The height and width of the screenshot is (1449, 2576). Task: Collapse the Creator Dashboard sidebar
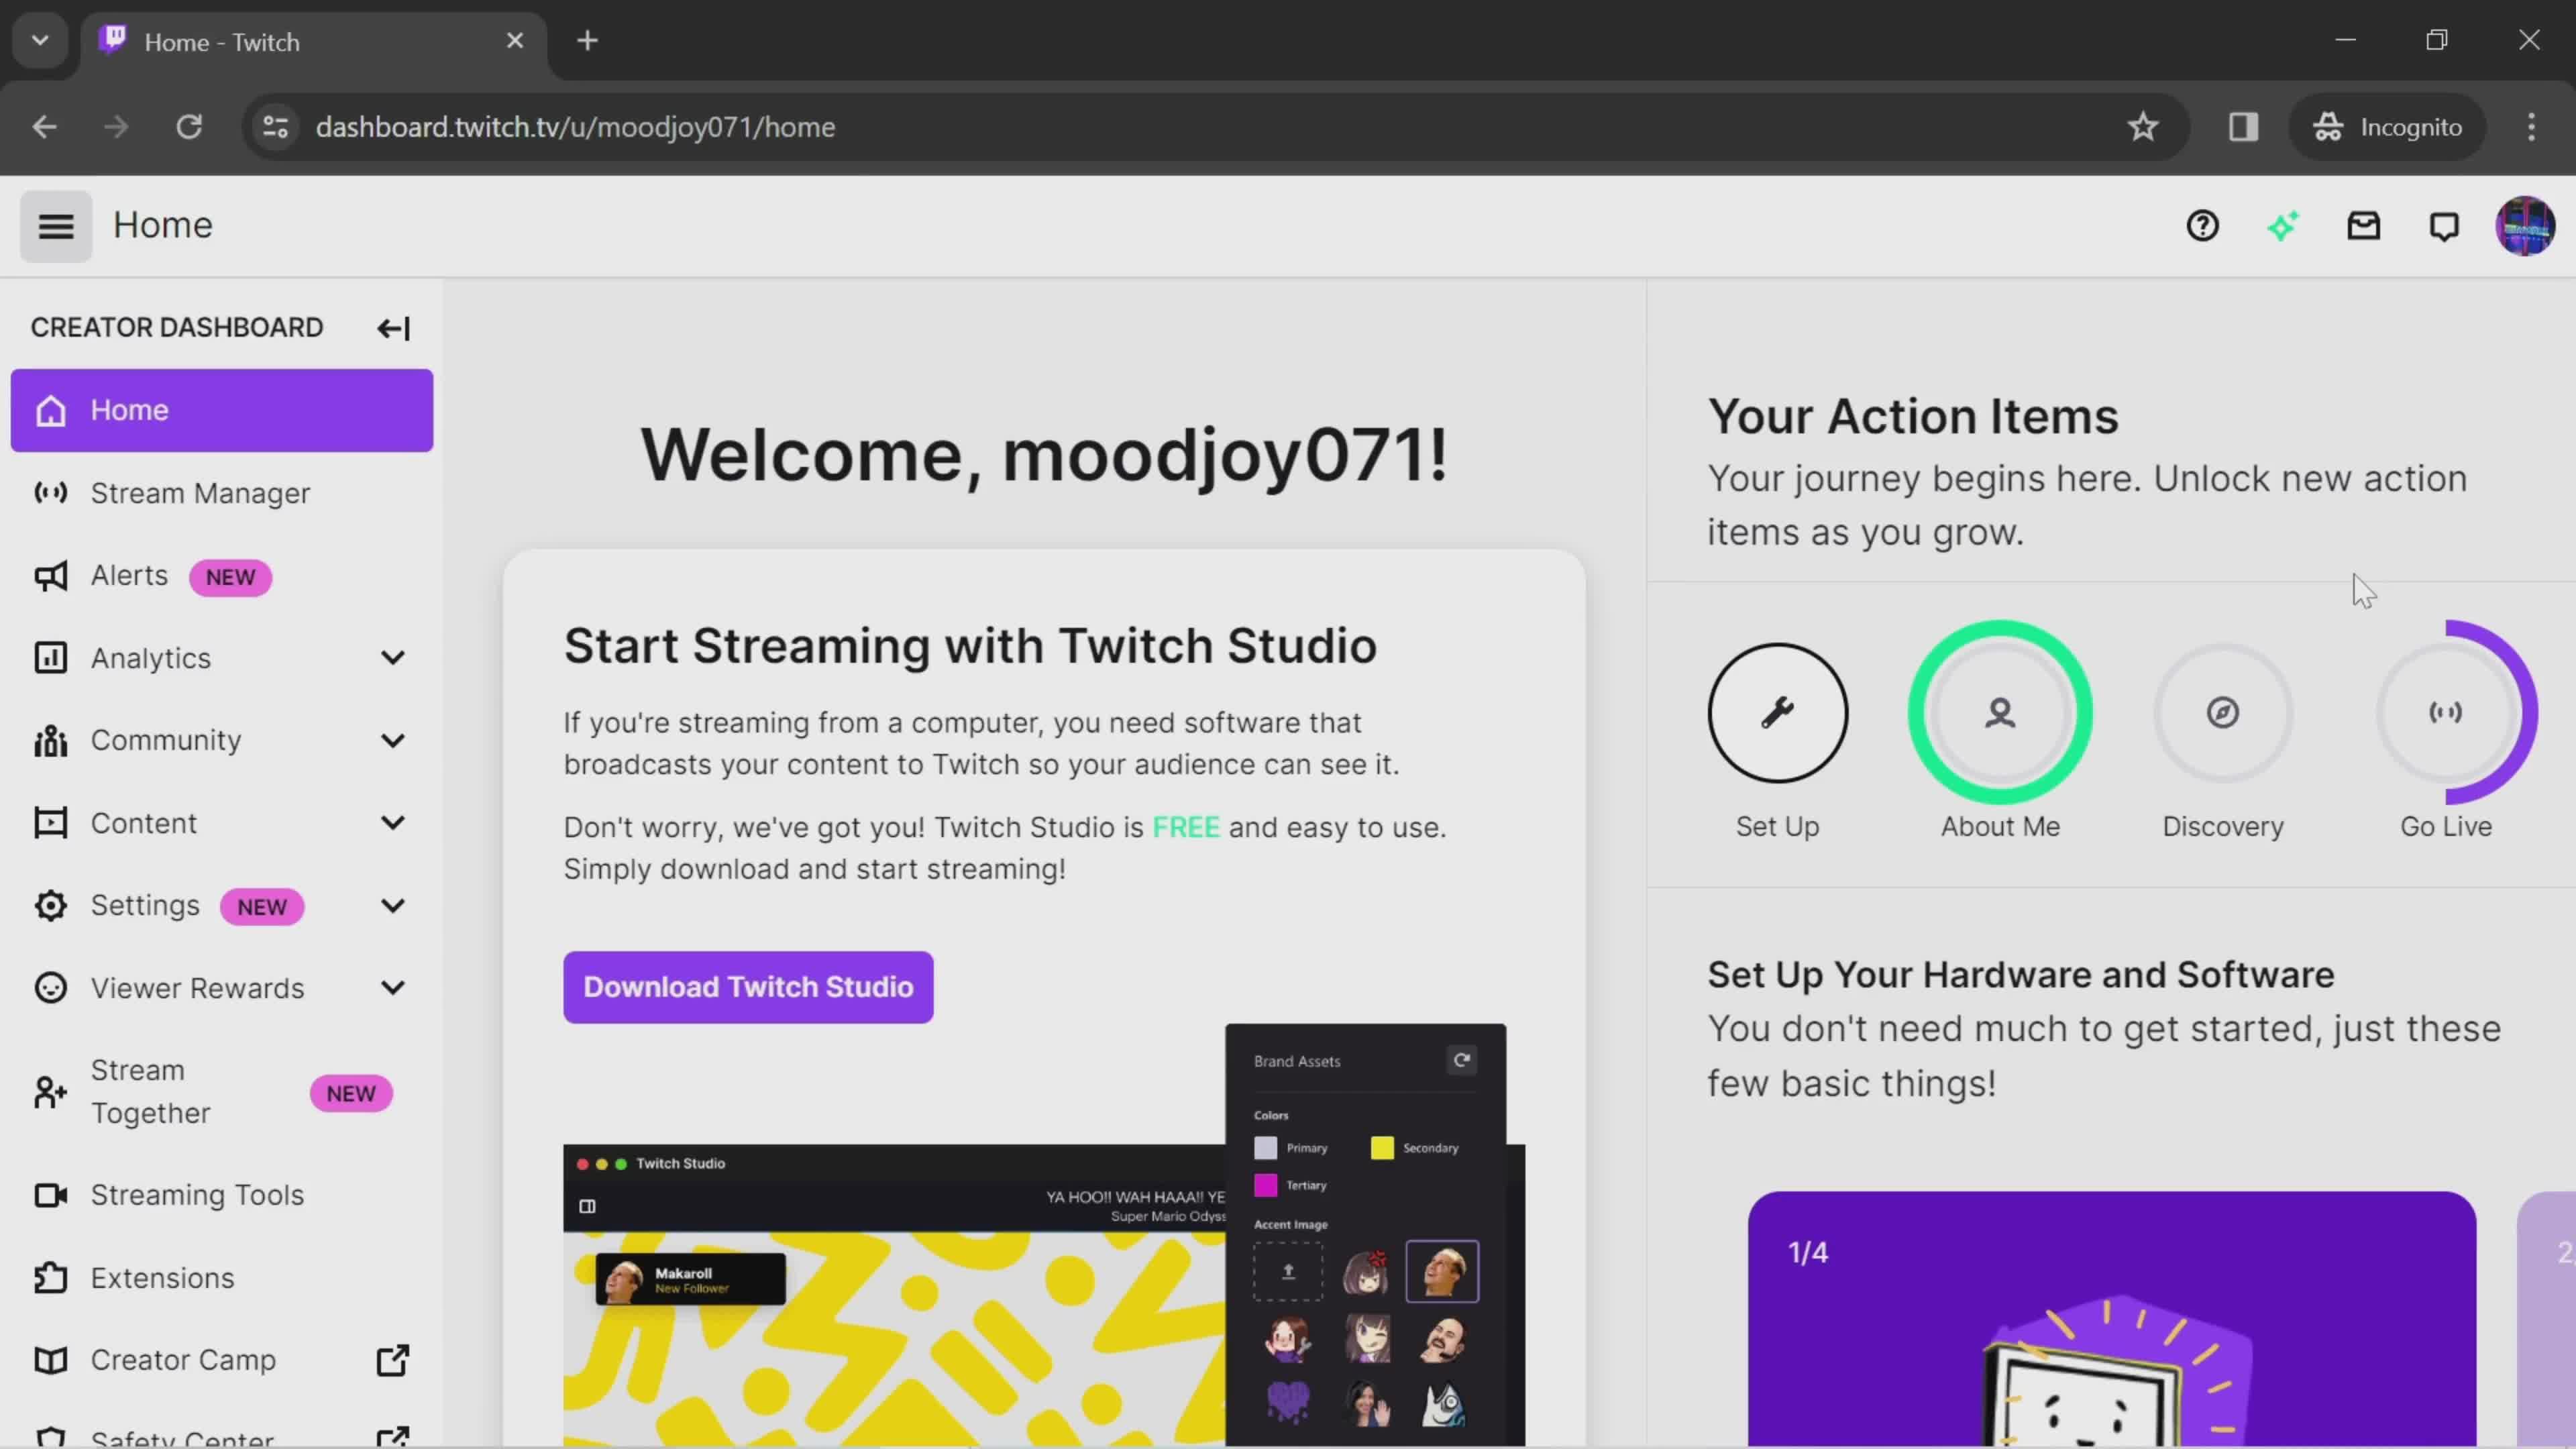393,328
